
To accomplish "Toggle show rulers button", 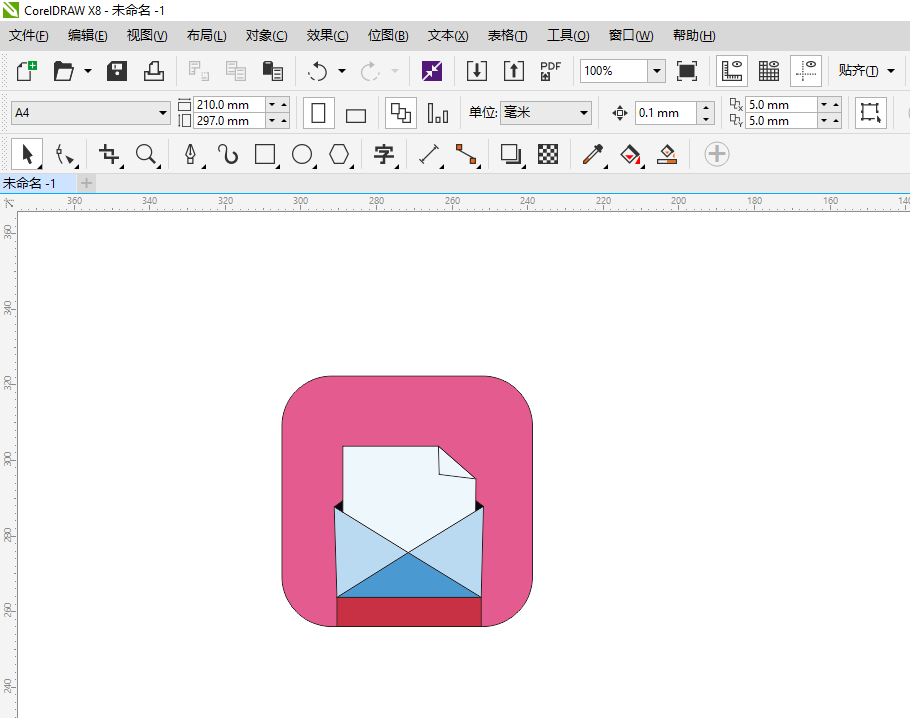I will point(732,71).
